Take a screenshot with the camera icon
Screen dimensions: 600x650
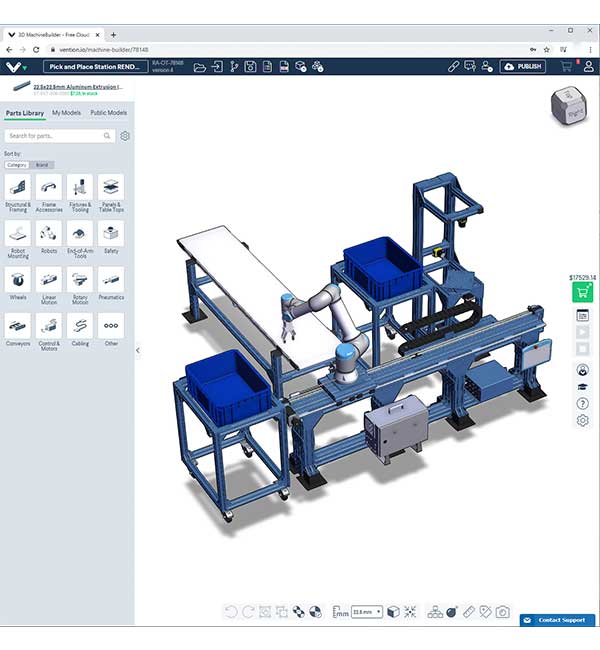tap(503, 612)
